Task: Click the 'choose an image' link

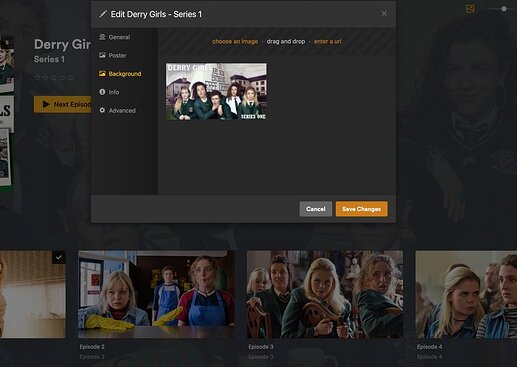Action: click(x=235, y=41)
